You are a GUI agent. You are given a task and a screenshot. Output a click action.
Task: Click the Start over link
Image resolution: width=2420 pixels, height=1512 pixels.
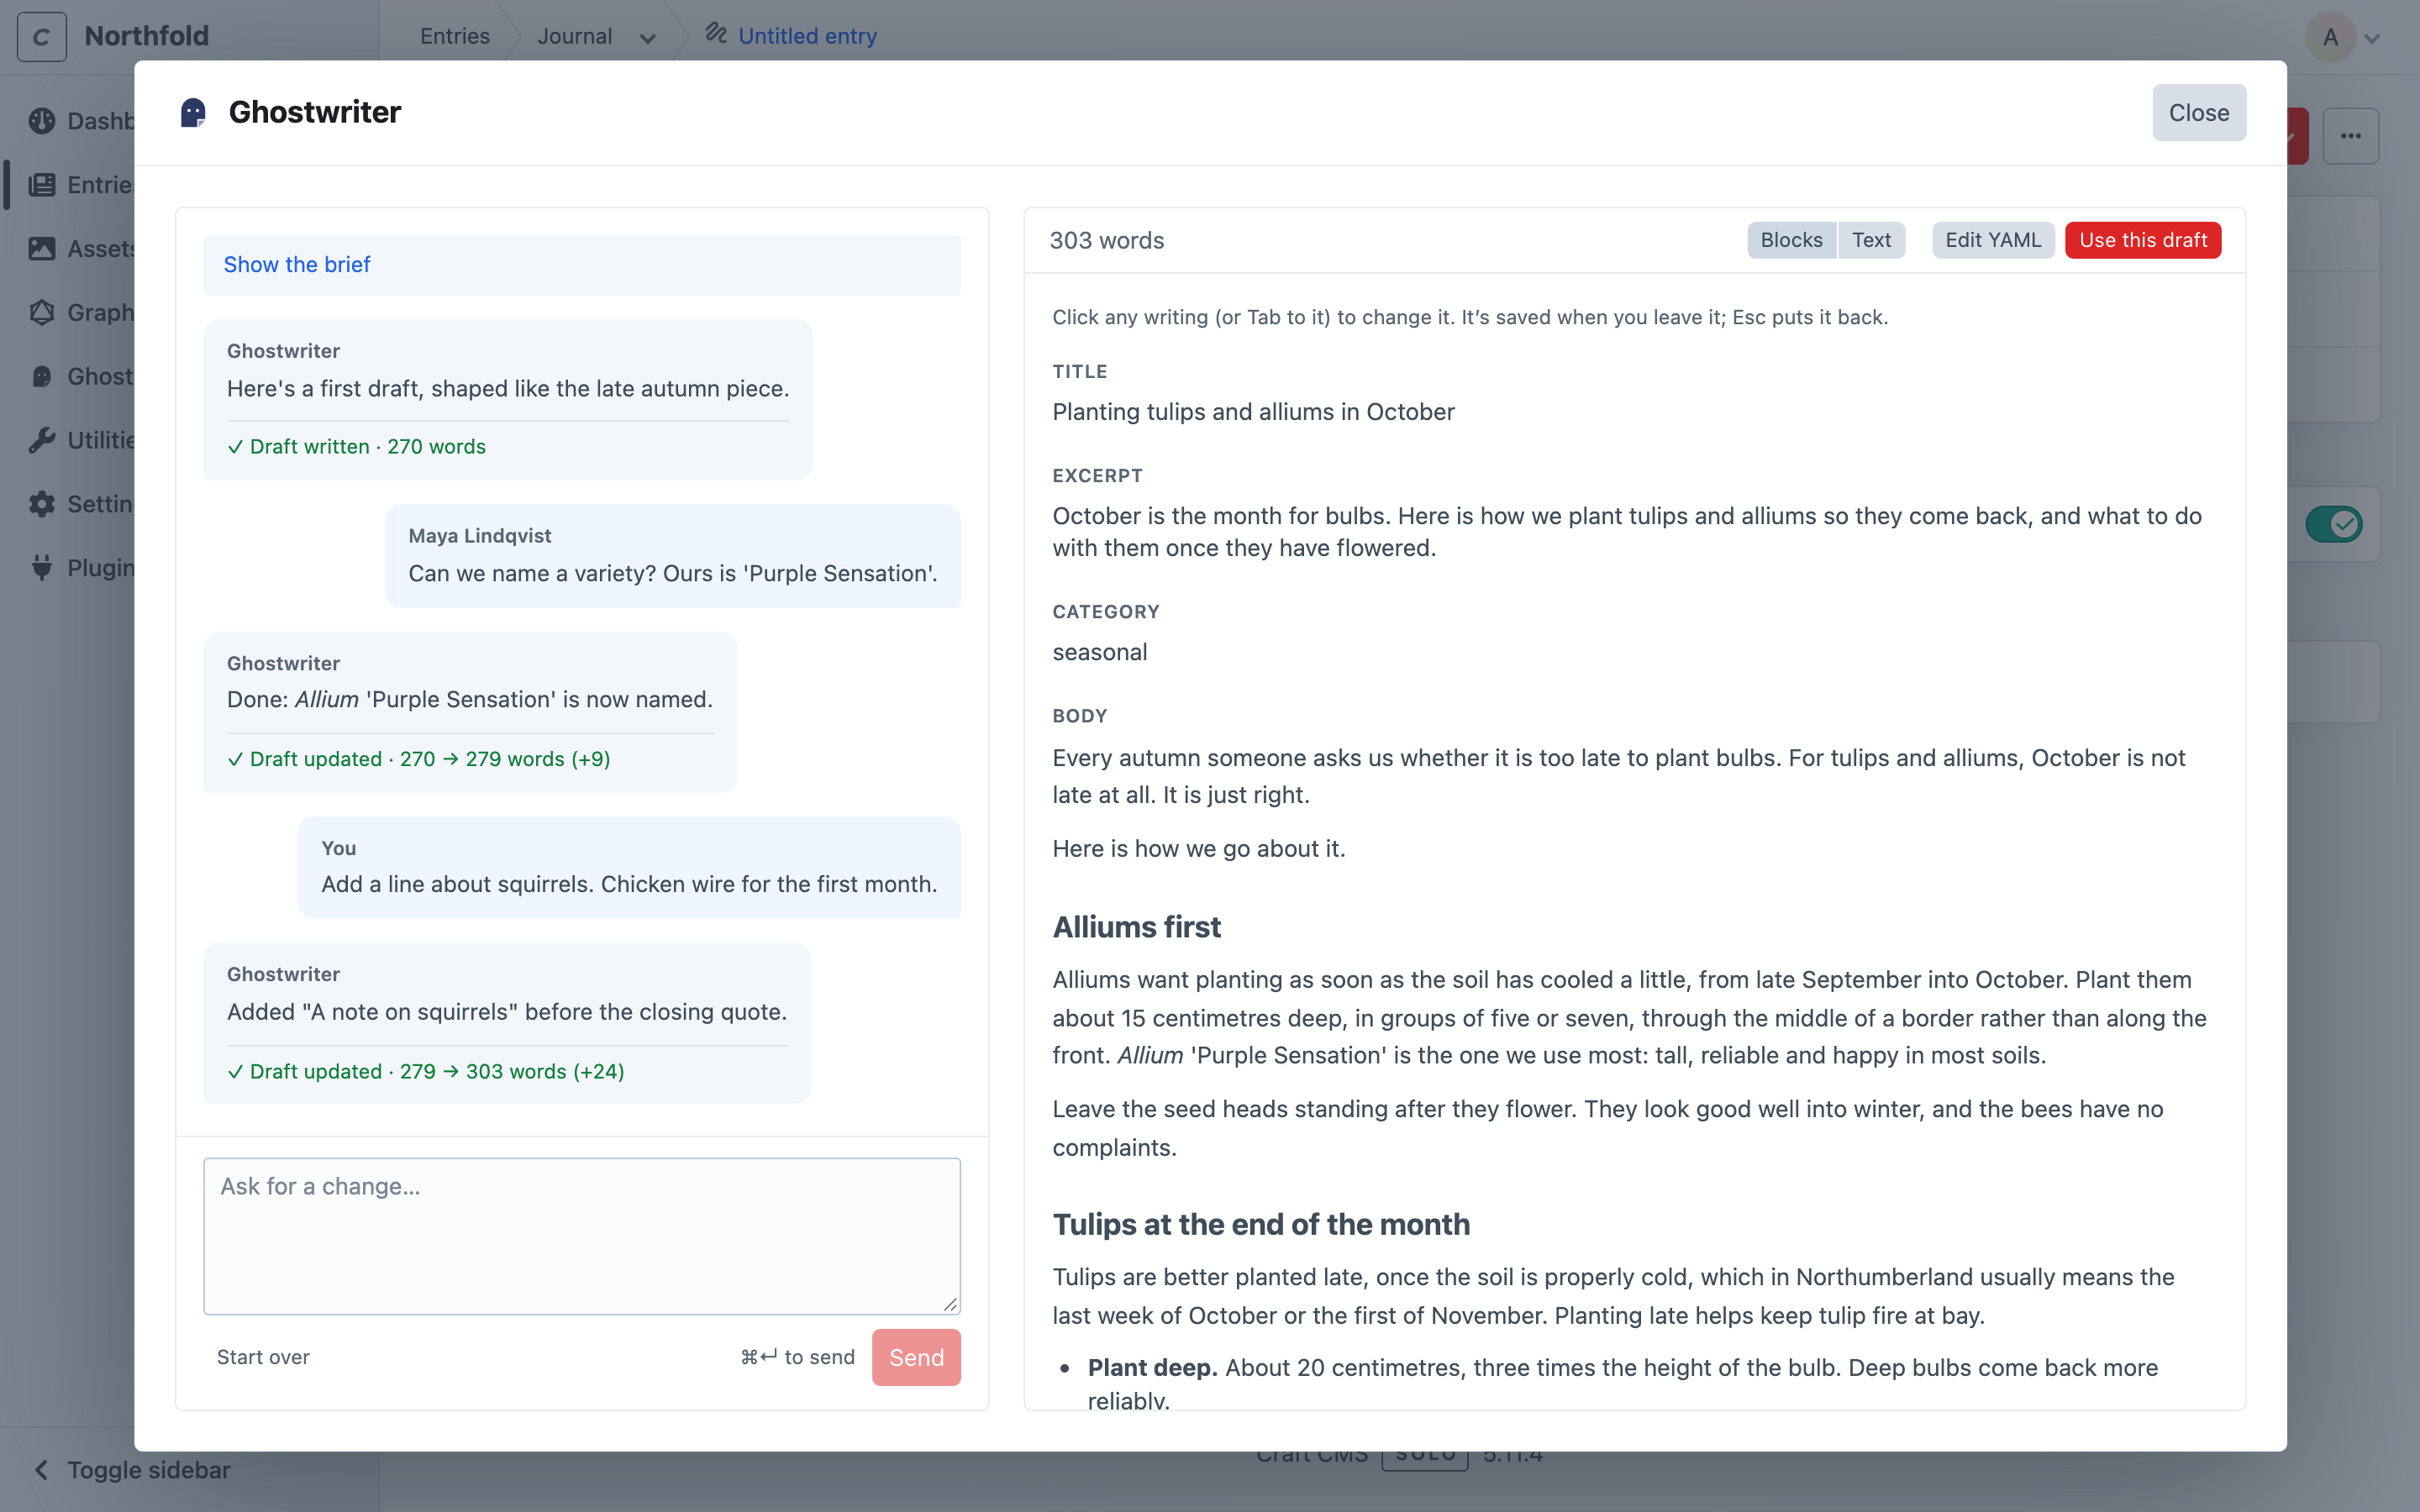pyautogui.click(x=263, y=1357)
